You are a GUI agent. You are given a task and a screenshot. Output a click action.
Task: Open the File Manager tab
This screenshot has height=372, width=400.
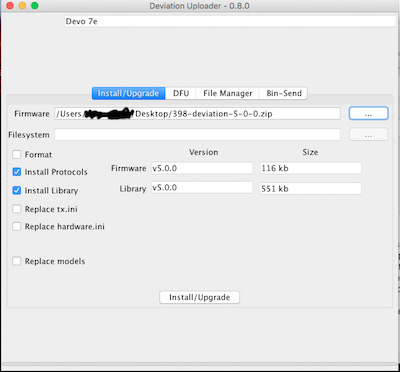click(x=228, y=93)
